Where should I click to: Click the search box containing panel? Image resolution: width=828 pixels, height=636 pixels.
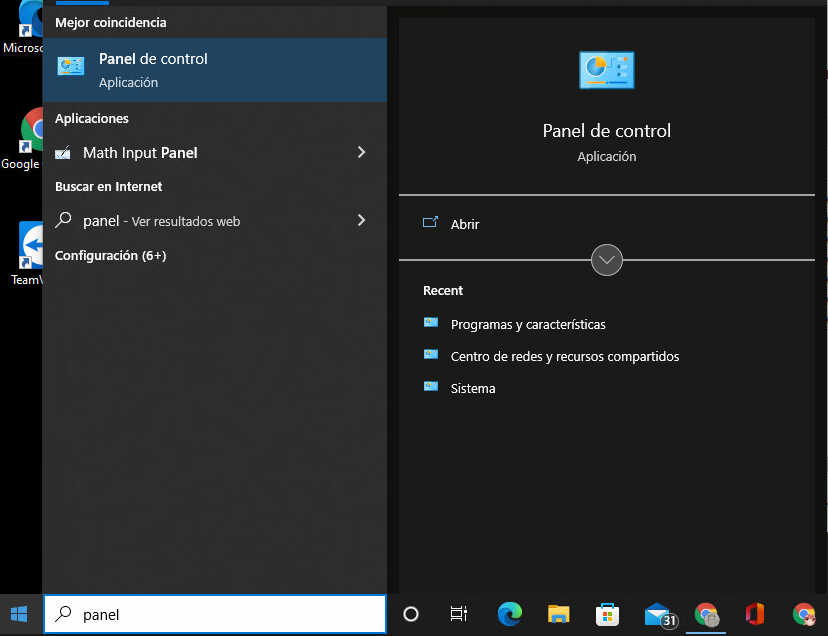click(x=214, y=614)
